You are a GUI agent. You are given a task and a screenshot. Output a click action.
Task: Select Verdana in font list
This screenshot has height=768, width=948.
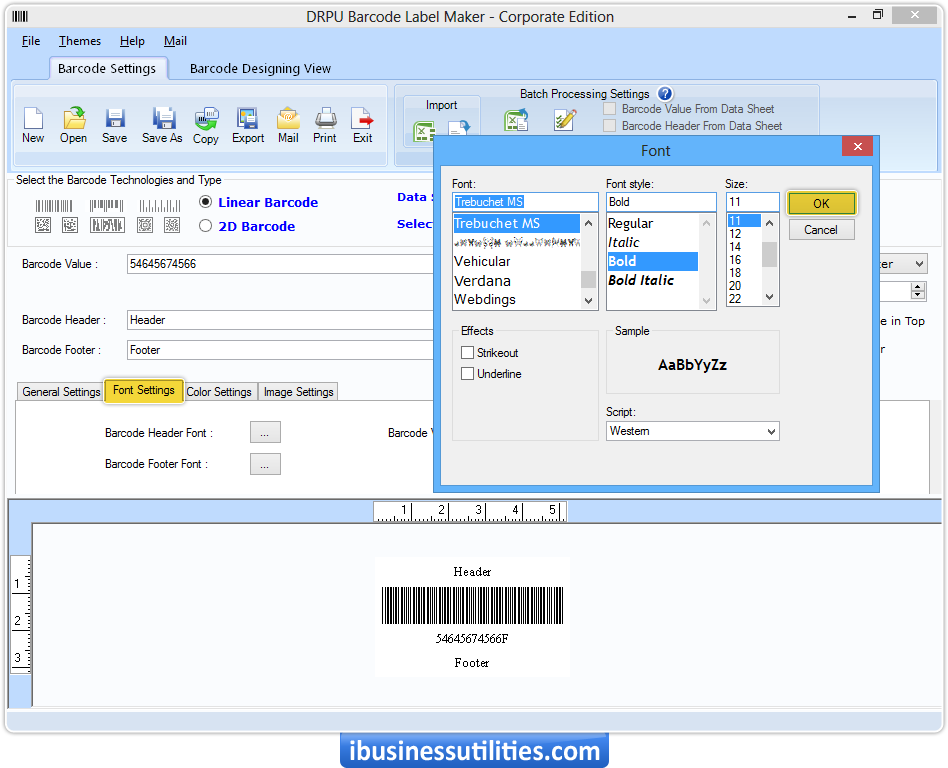pos(482,281)
